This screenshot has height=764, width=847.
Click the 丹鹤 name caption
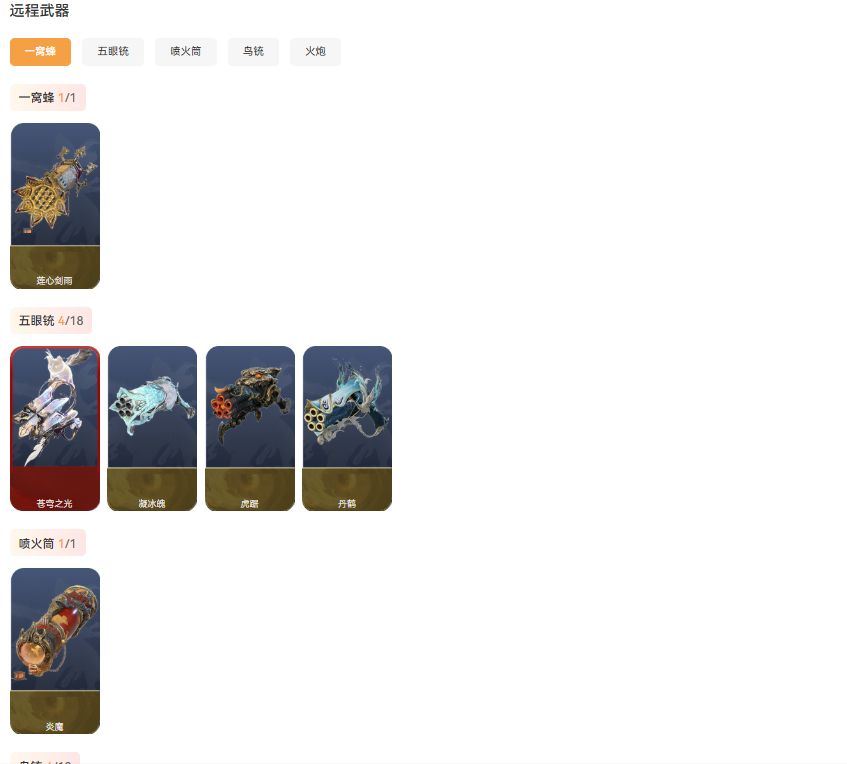click(x=347, y=504)
